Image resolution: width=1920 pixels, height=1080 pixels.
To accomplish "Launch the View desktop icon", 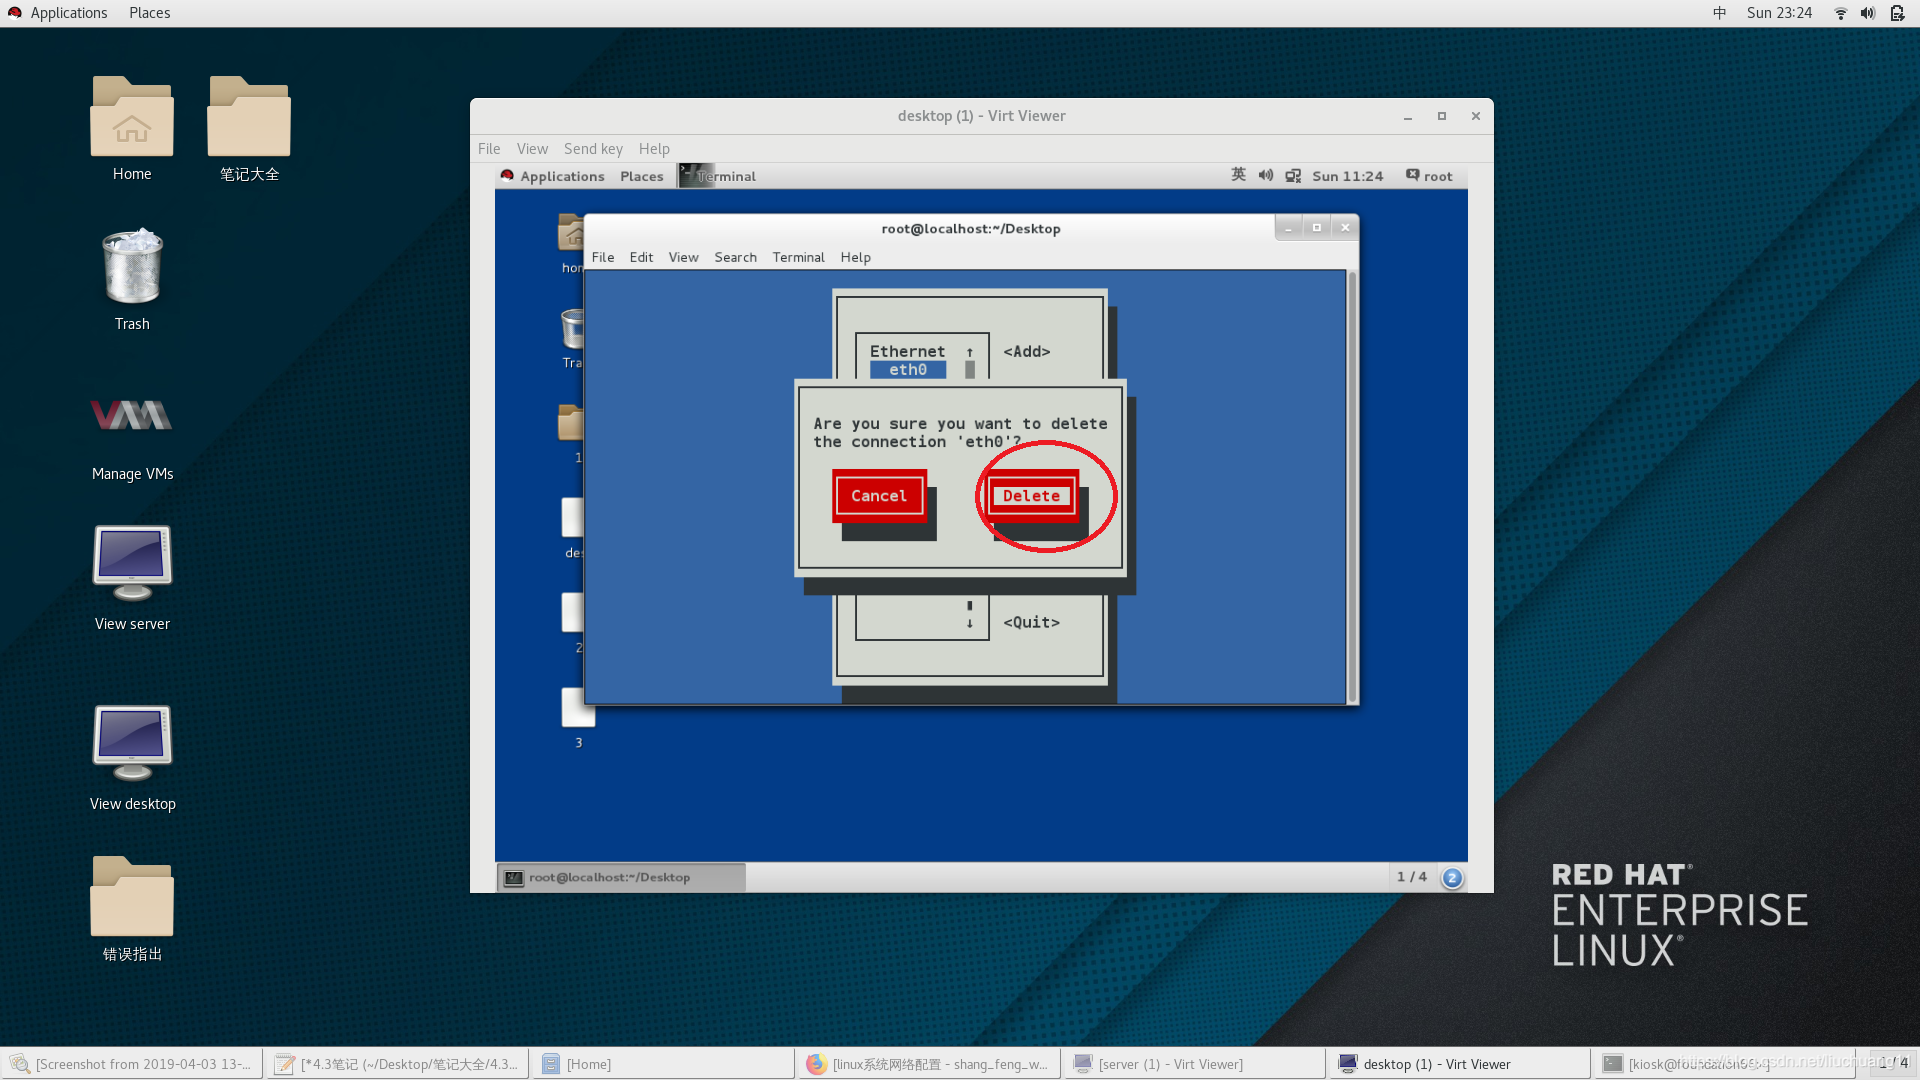I will point(132,757).
